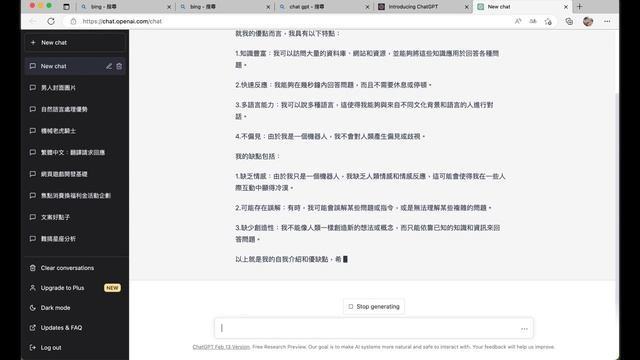Click the 我的缺點包括 heading line

(258, 156)
